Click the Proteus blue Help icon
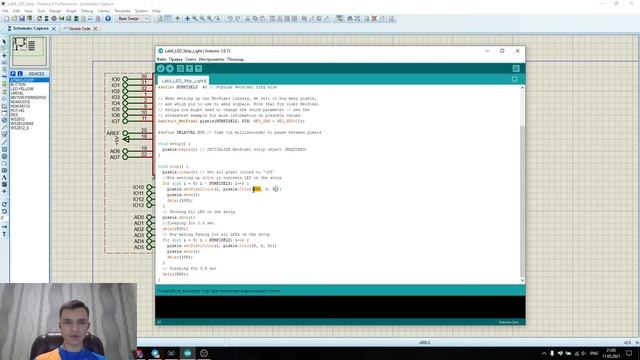 point(108,19)
